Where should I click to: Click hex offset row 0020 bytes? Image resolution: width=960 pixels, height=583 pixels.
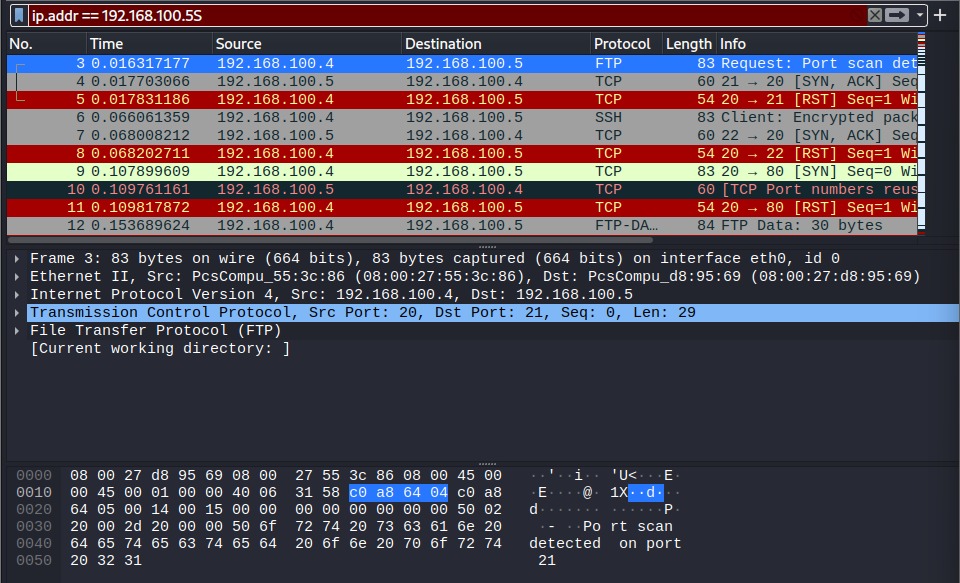click(286, 510)
